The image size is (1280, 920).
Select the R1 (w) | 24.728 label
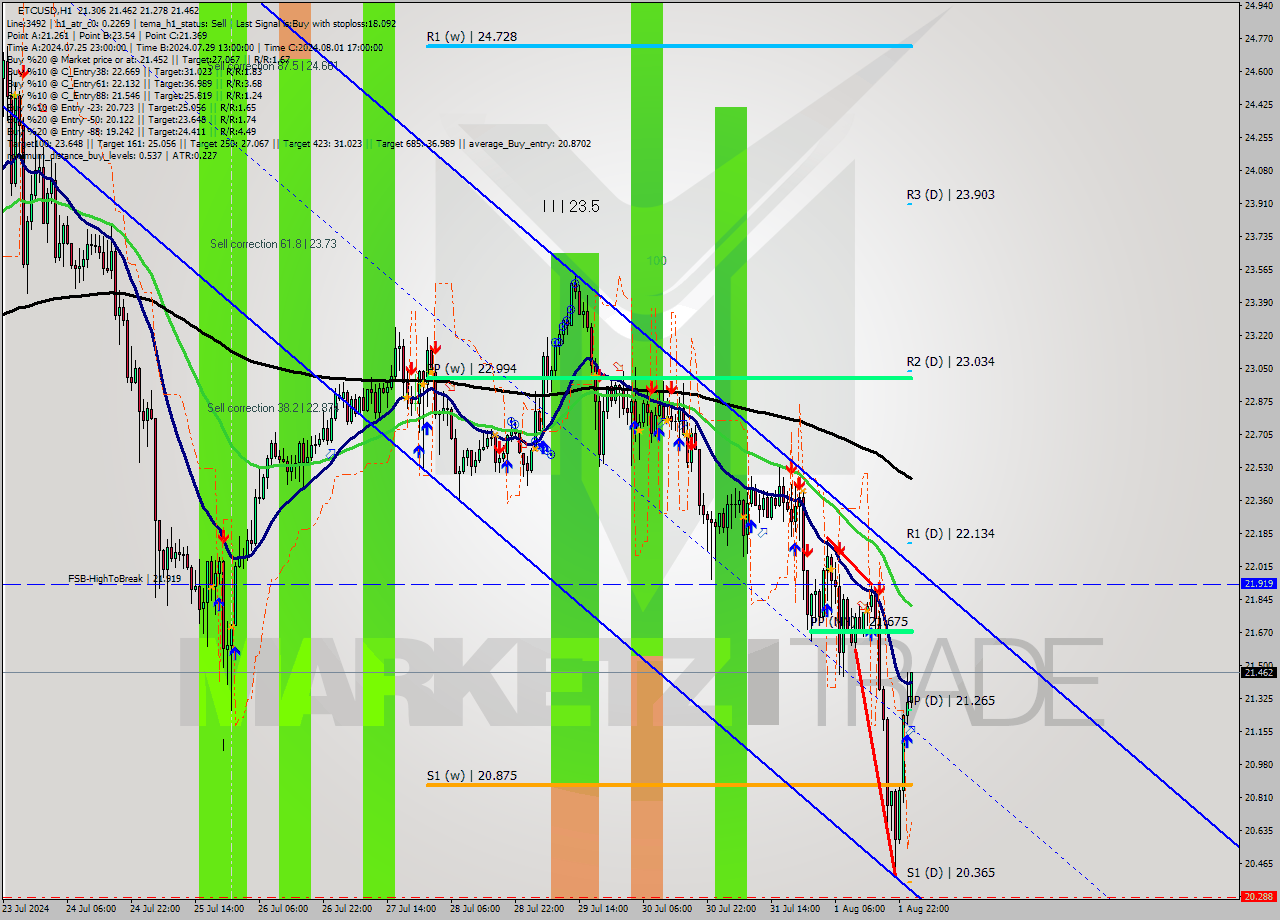472,36
